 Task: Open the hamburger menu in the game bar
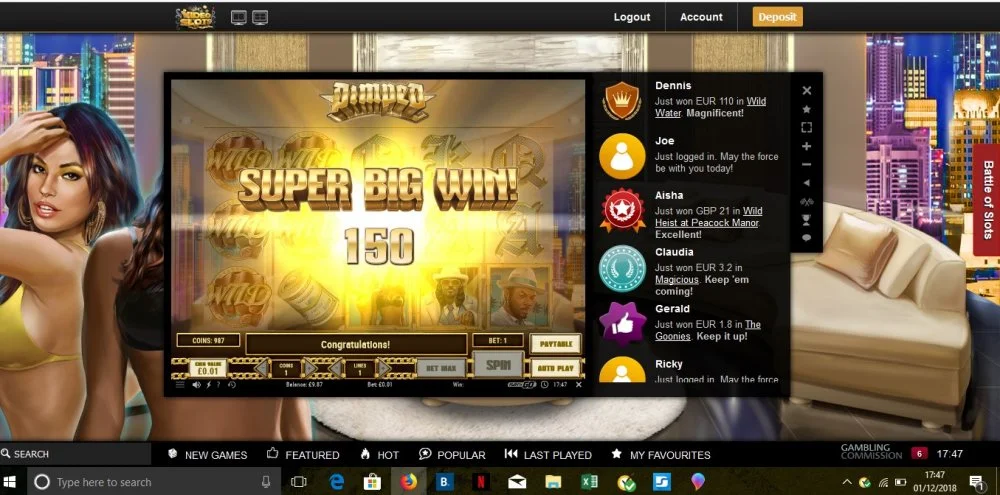[x=180, y=385]
